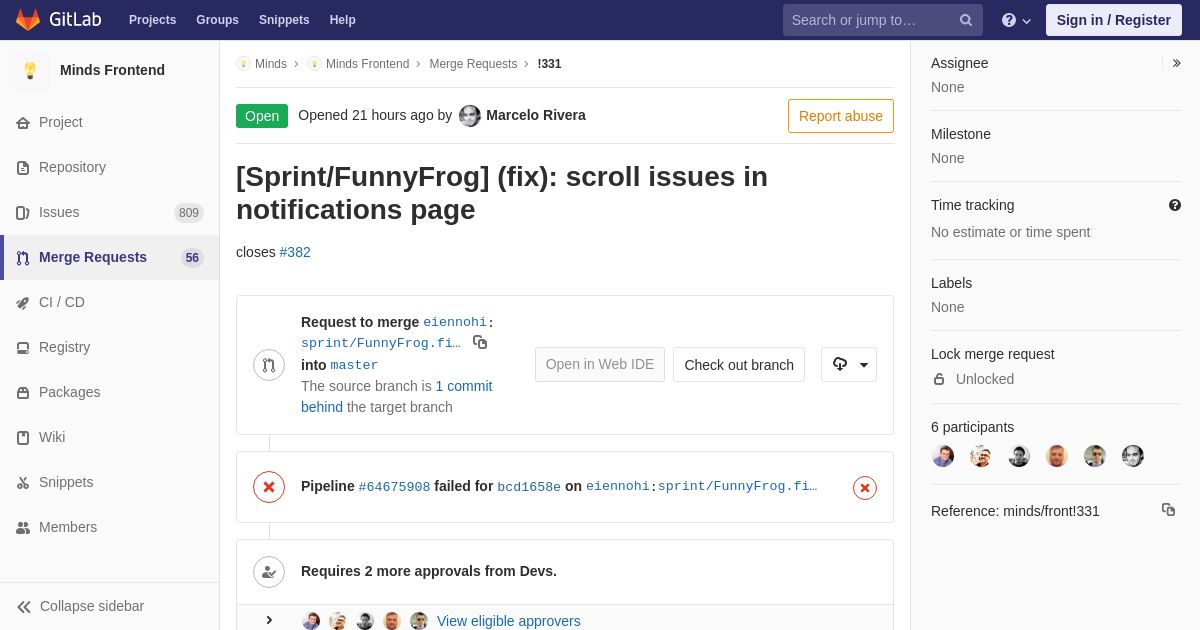This screenshot has width=1200, height=630.
Task: Click the unlocked padlock icon
Action: coord(939,379)
